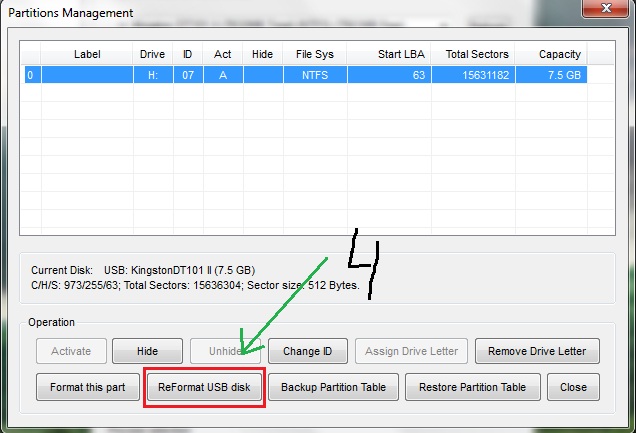Click the Change ID button
This screenshot has width=636, height=433.
click(308, 351)
